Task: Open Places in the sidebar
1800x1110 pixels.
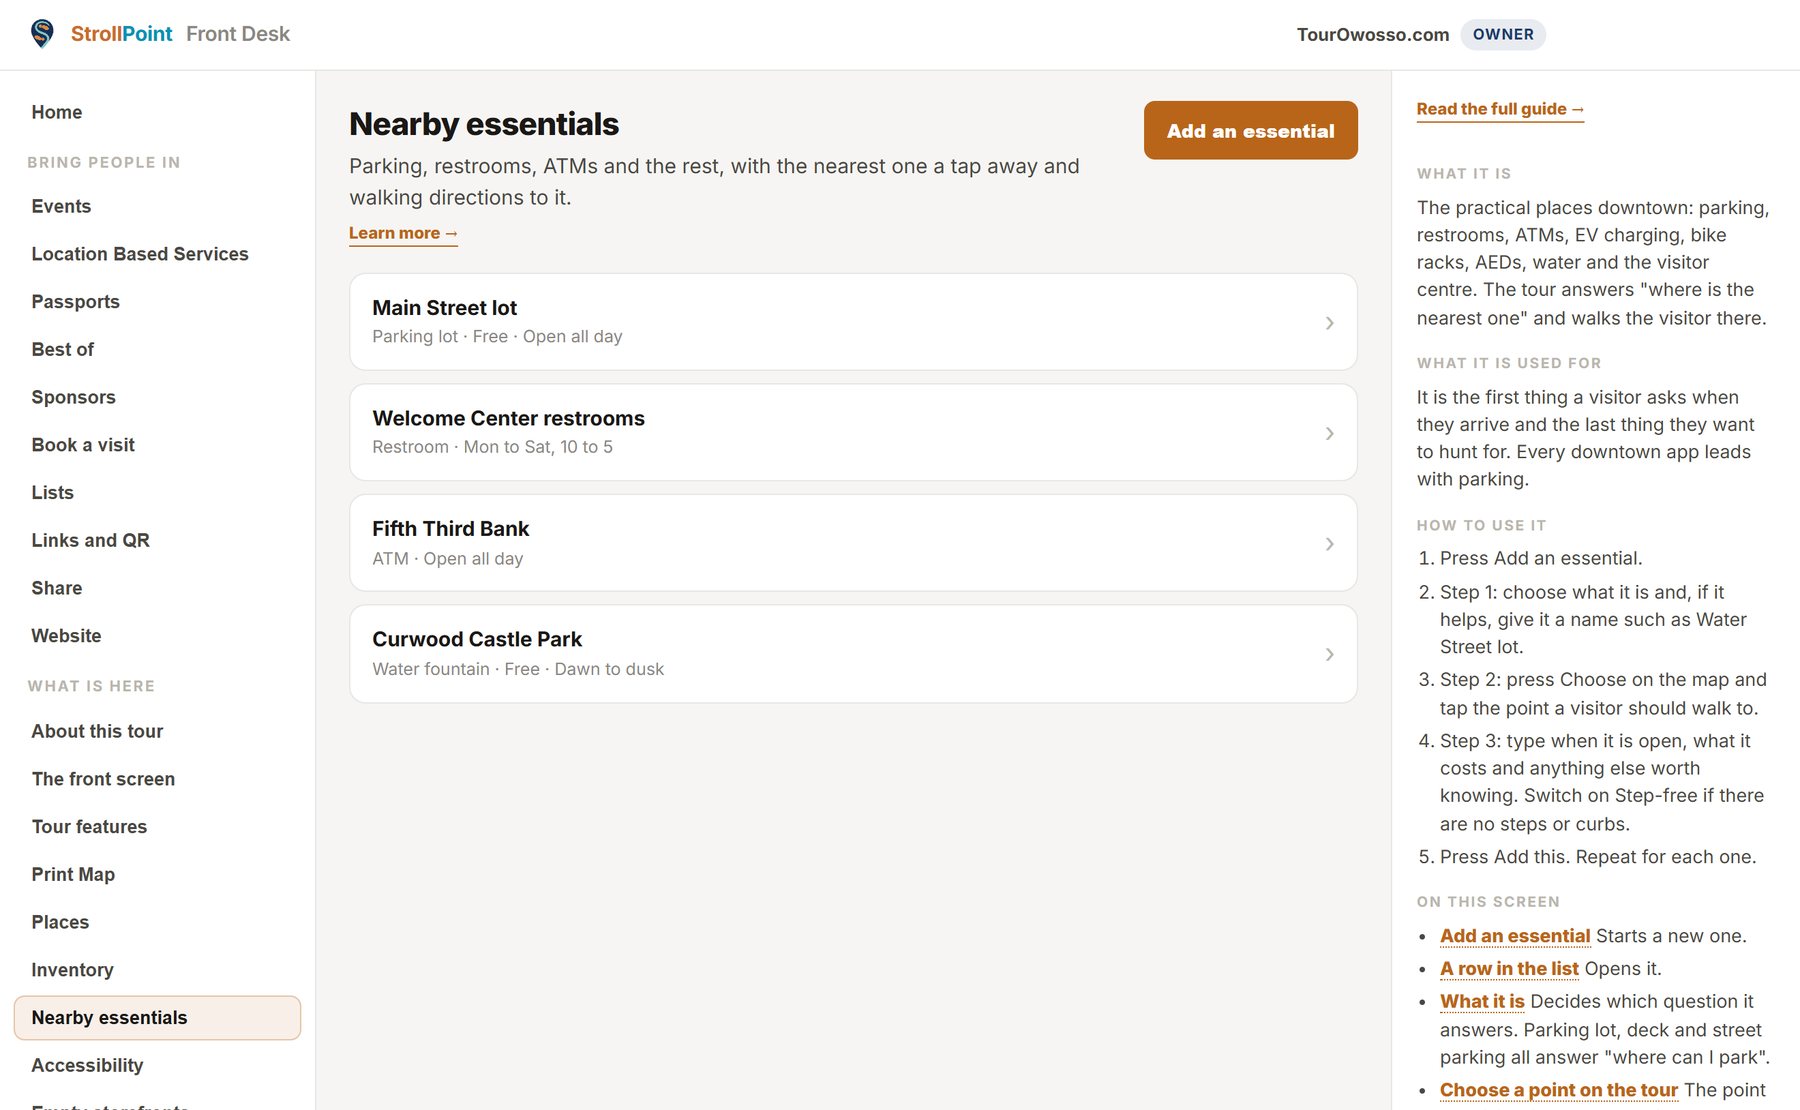Action: pos(157,922)
